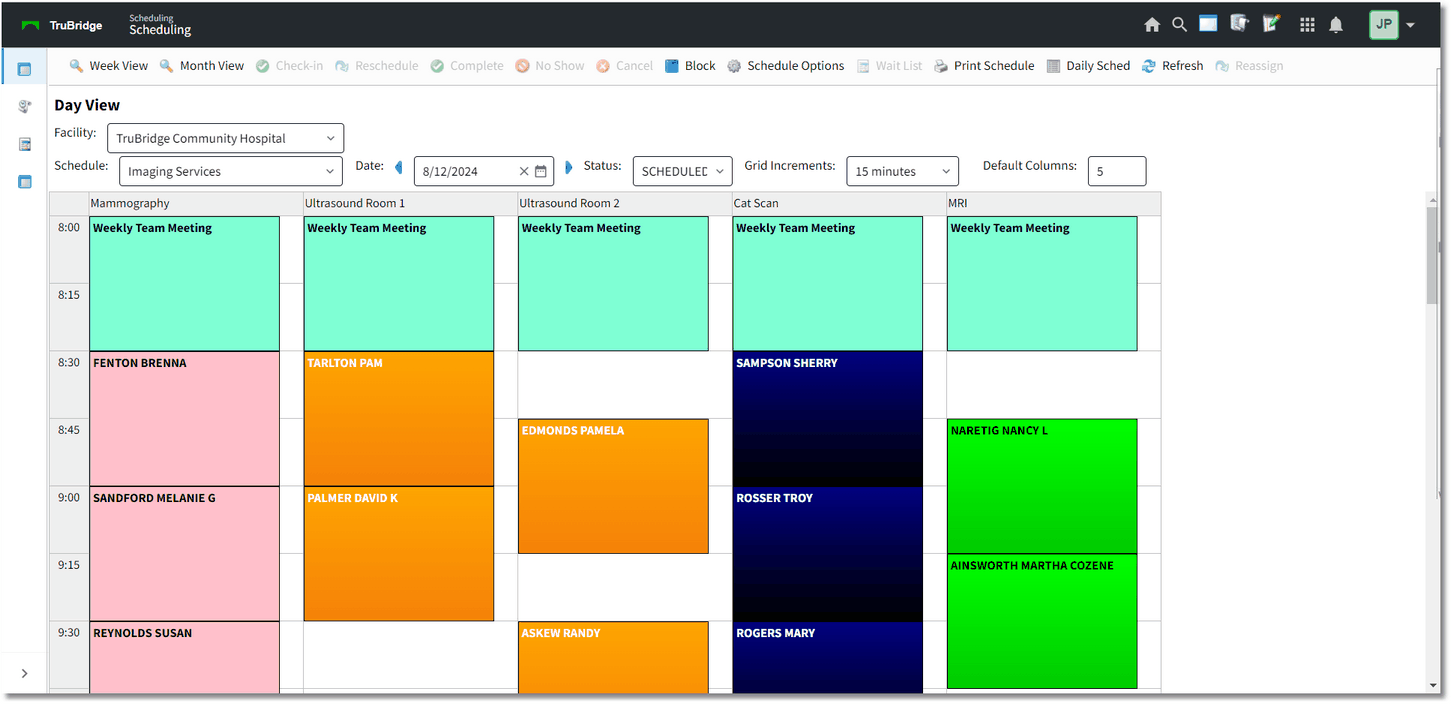Viewport: 1451px width, 704px height.
Task: Select the ROSSER TROY appointment
Action: coord(827,553)
